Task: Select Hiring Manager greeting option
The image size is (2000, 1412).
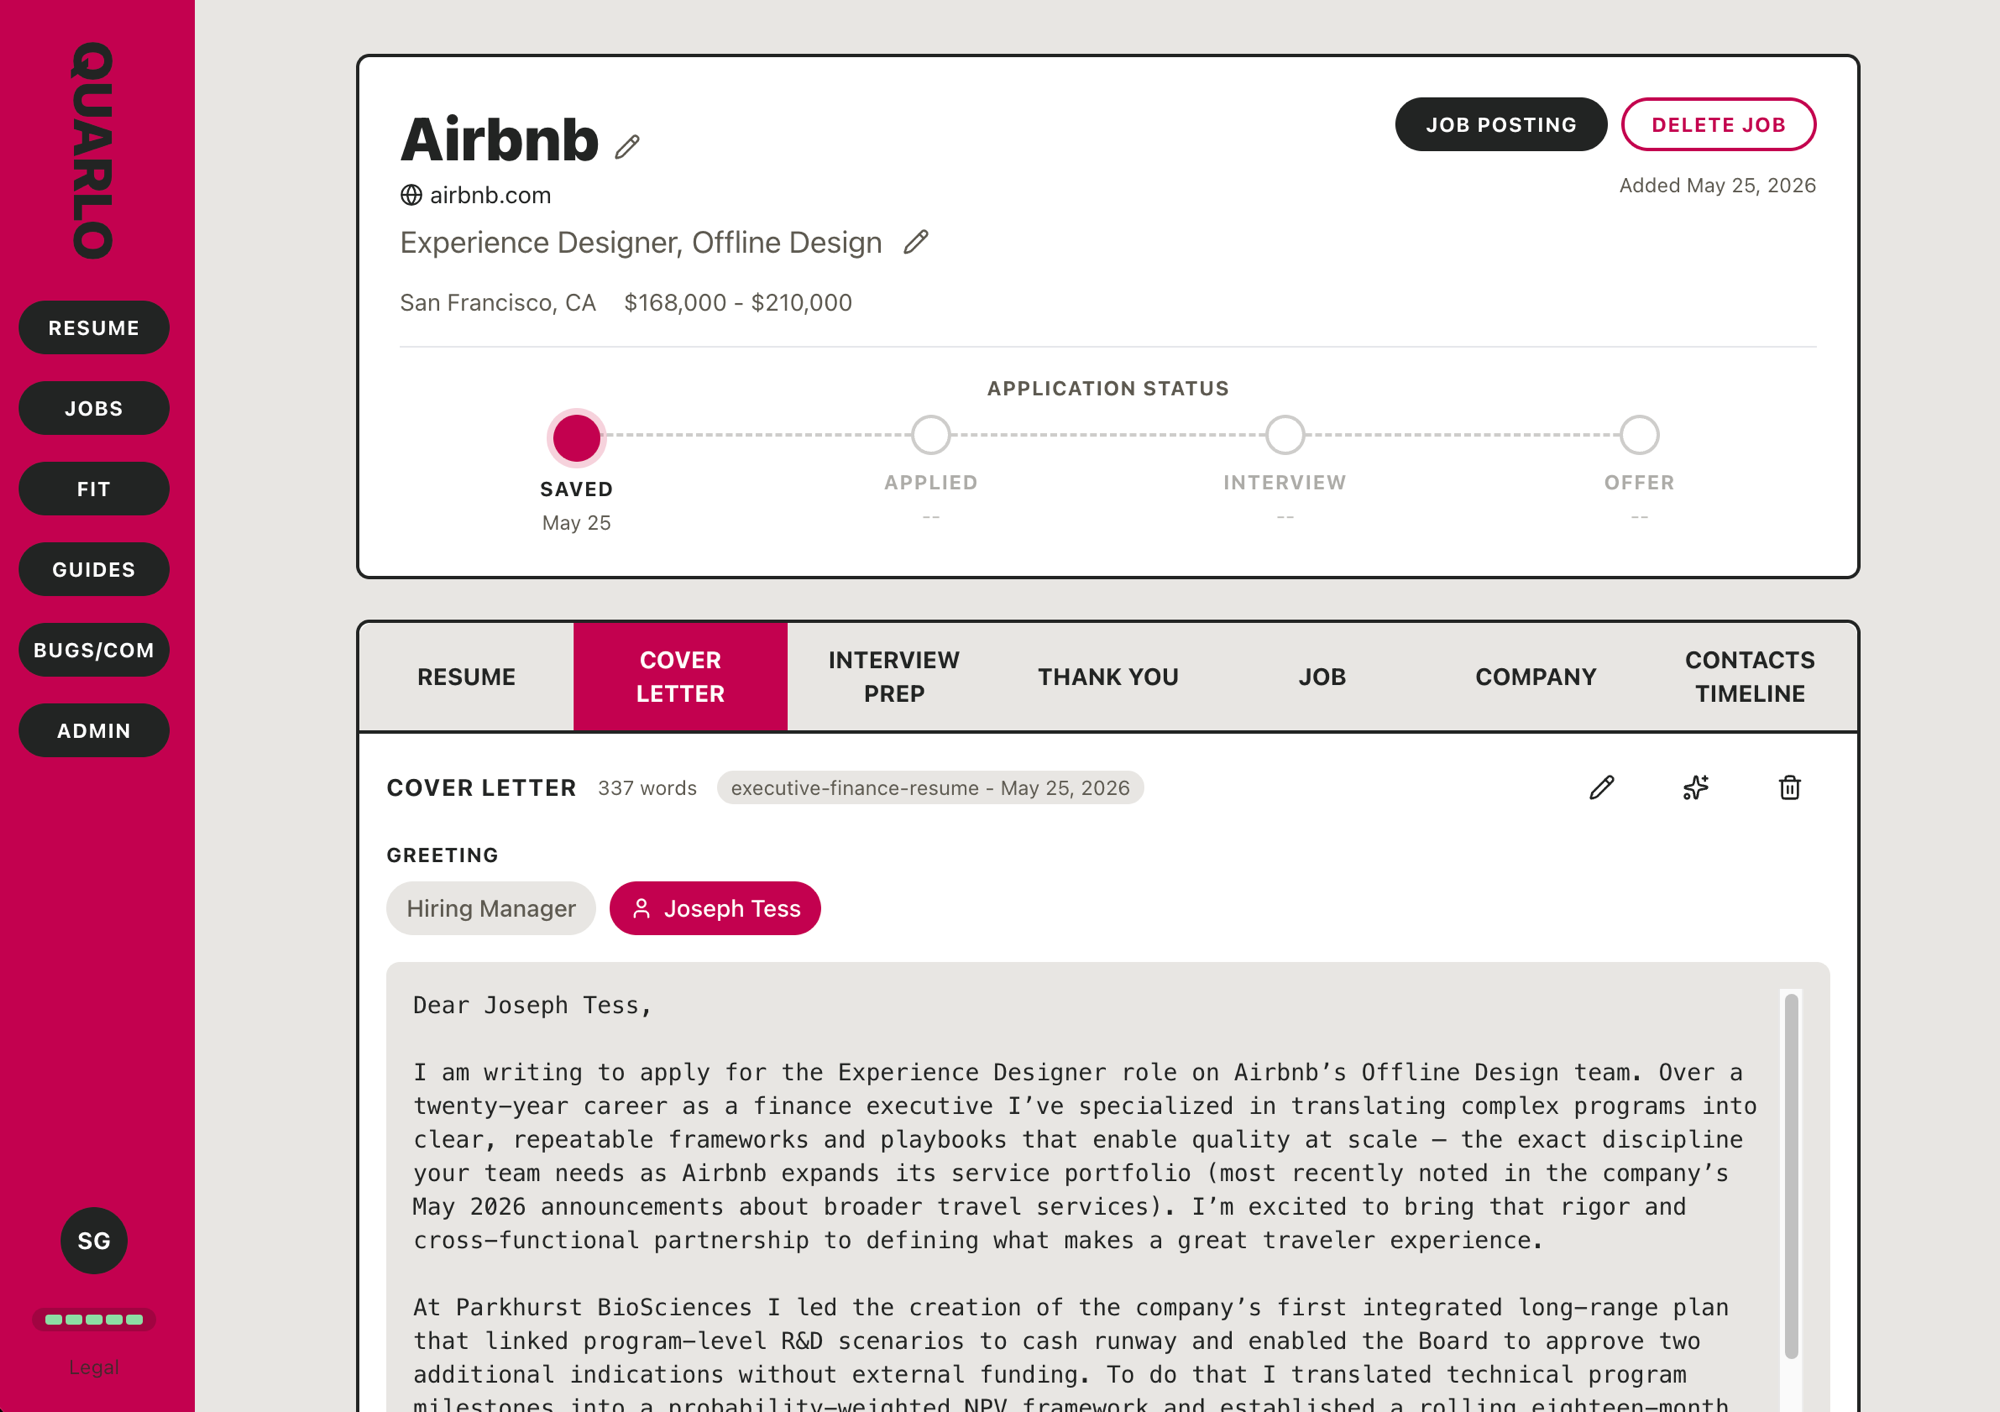Action: [x=491, y=908]
